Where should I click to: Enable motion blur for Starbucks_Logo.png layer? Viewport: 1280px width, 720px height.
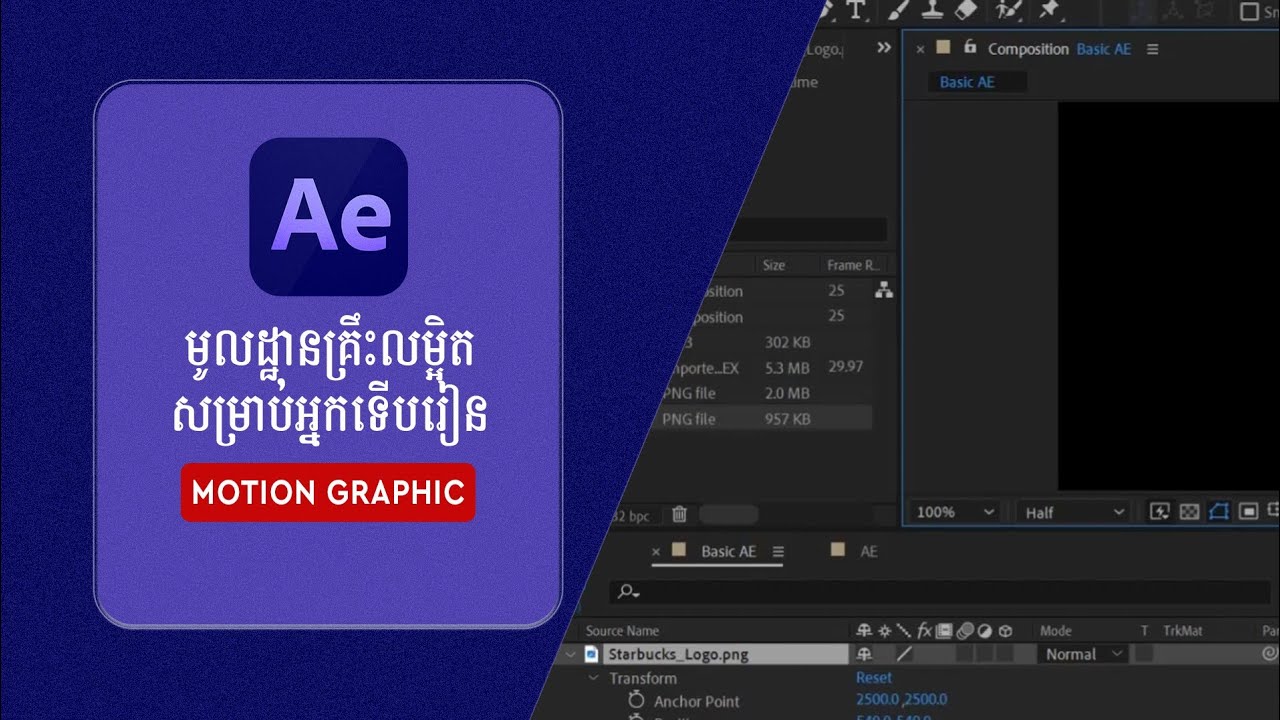[965, 654]
